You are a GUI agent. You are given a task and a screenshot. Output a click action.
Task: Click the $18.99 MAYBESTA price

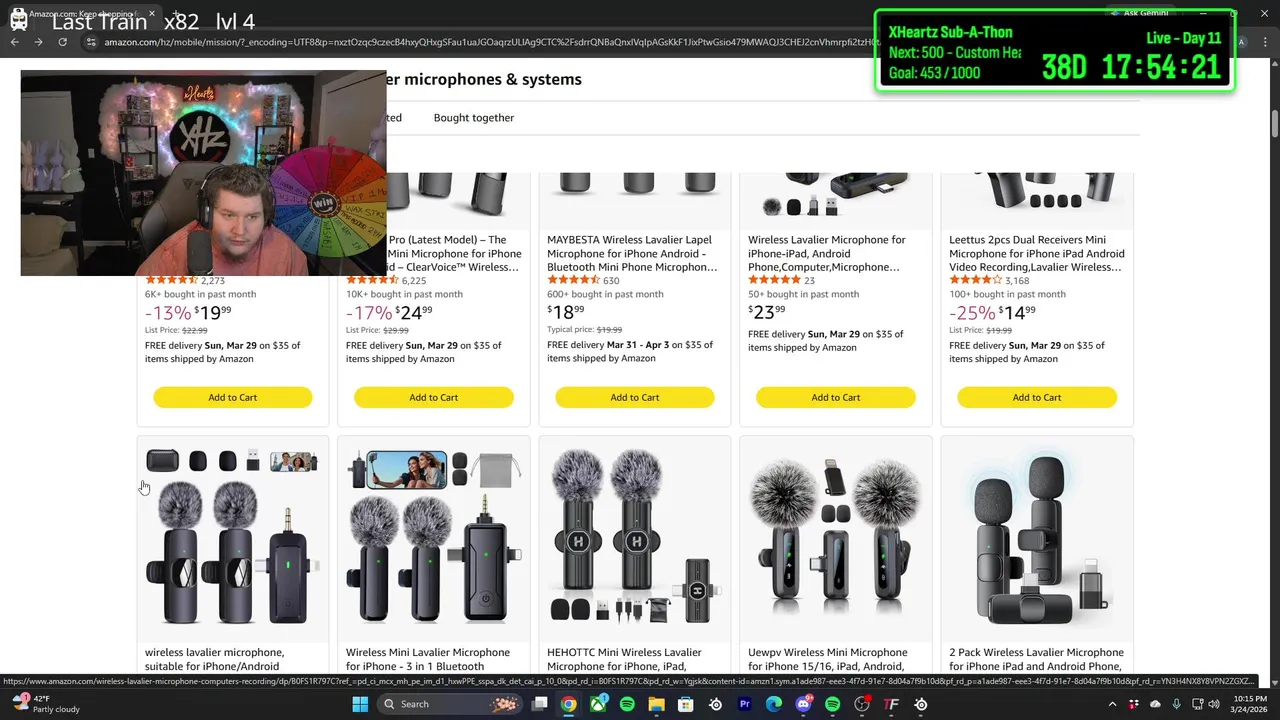coord(567,312)
